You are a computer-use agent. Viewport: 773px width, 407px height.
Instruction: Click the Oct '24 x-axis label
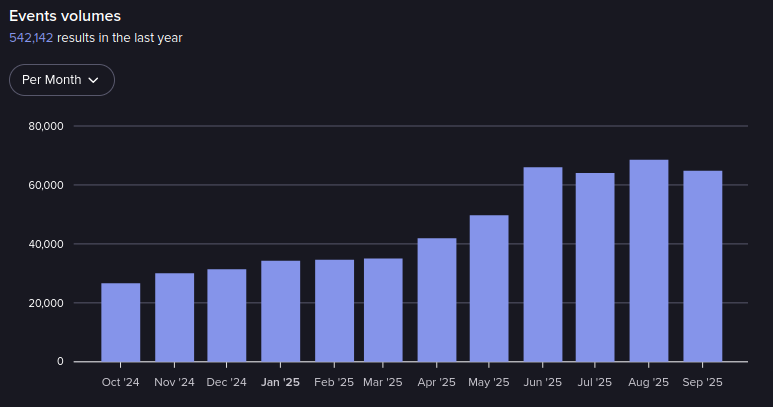(121, 382)
